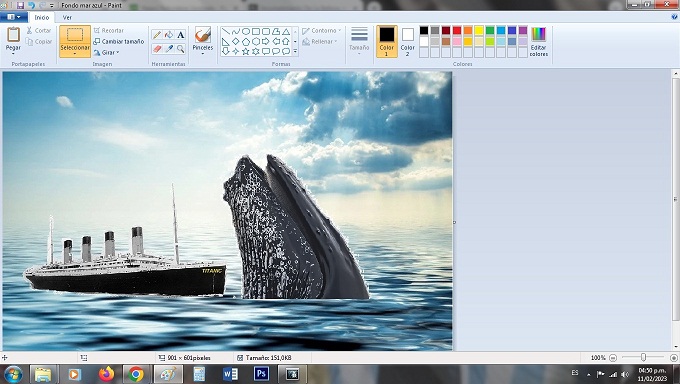Click the Pegar clipboard icon
Image resolution: width=680 pixels, height=384 pixels.
[x=13, y=35]
